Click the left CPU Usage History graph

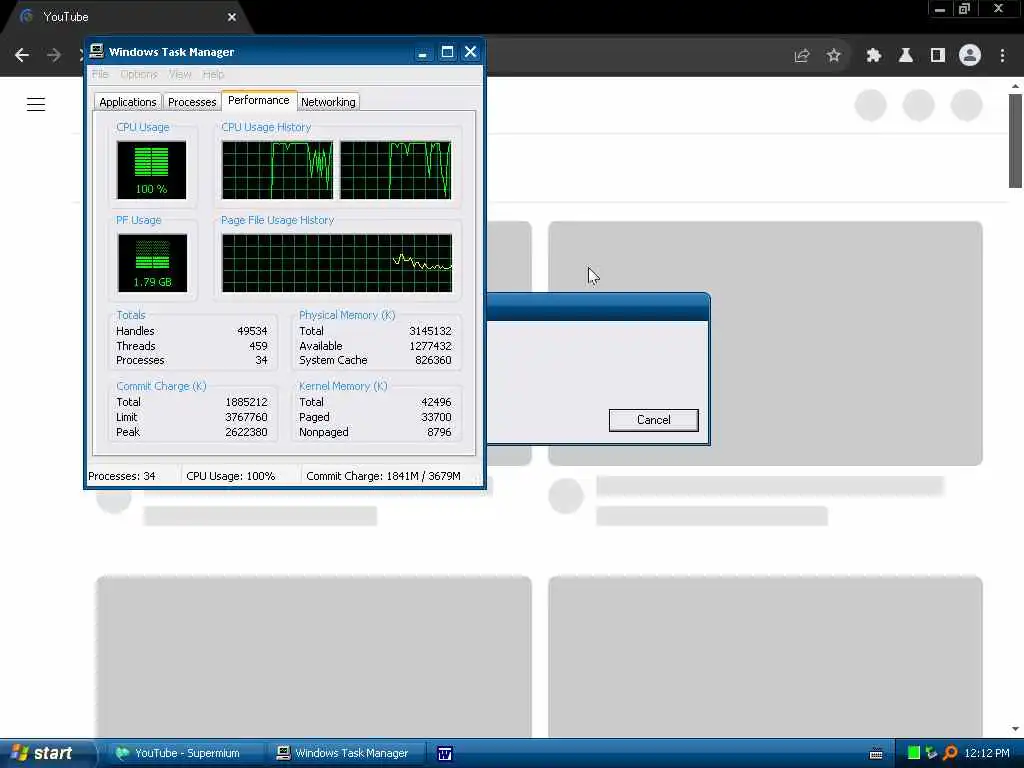pyautogui.click(x=278, y=170)
